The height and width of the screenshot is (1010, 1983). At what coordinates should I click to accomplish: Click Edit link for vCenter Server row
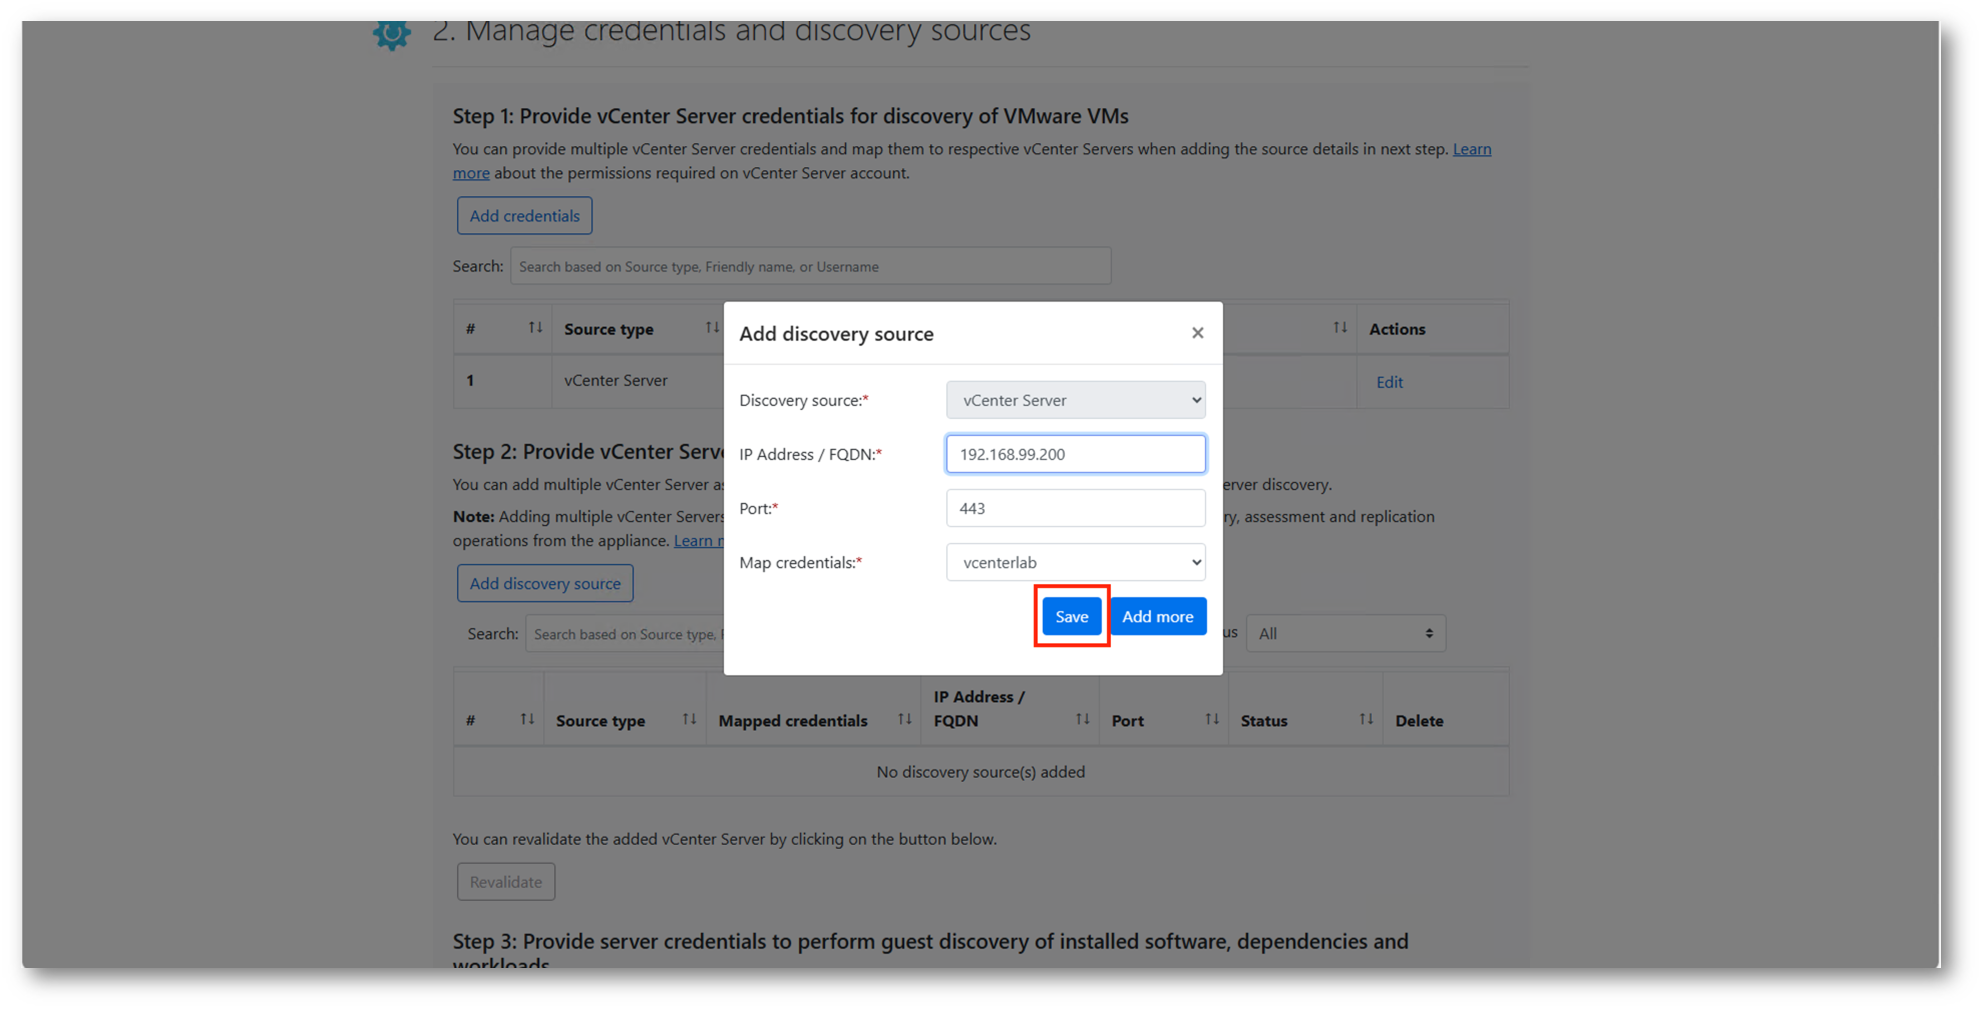pyautogui.click(x=1389, y=382)
